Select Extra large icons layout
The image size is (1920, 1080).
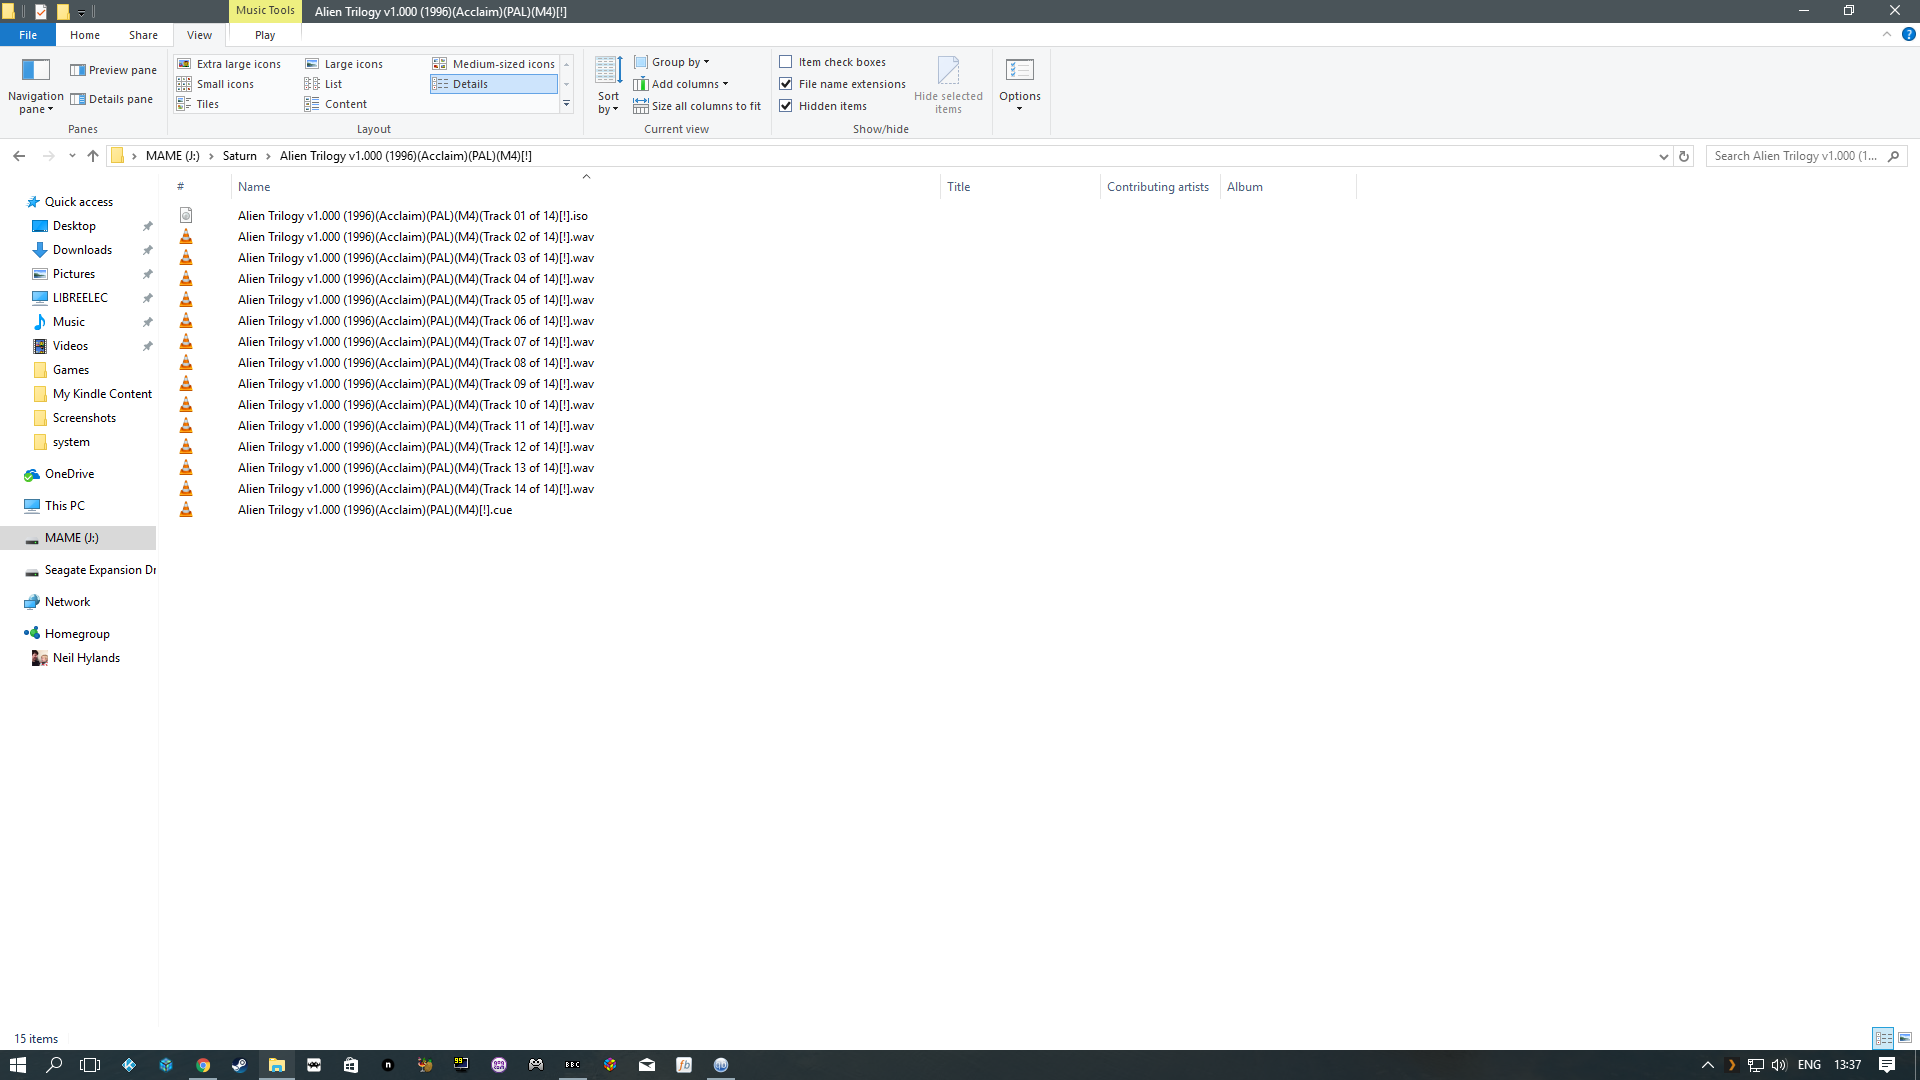tap(229, 64)
